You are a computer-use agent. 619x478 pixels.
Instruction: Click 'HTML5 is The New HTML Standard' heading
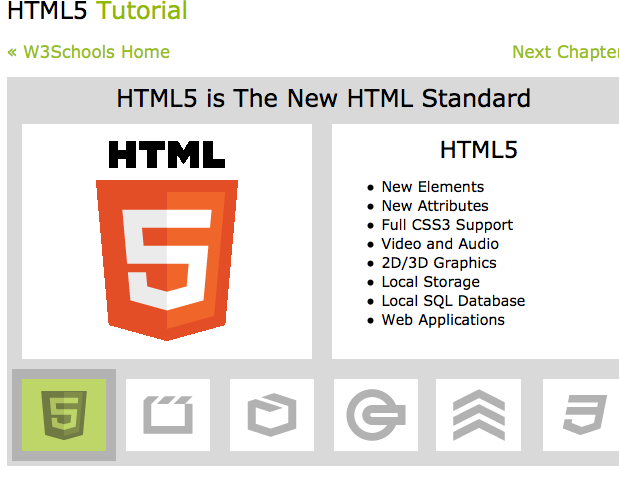(324, 98)
